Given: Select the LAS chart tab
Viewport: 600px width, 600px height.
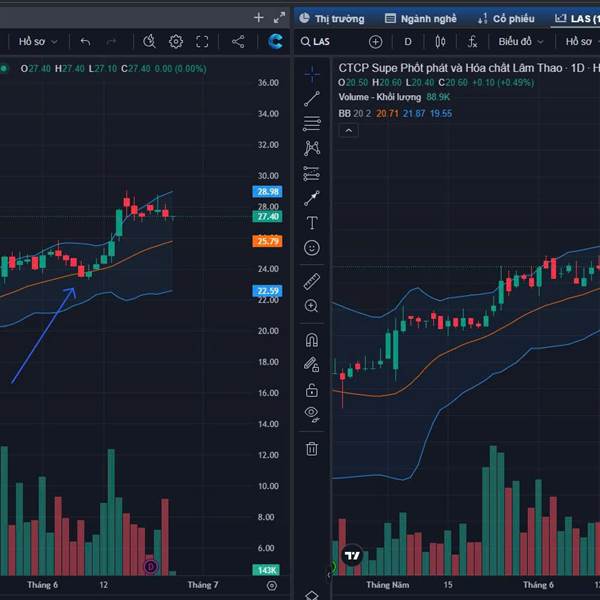Looking at the screenshot, I should click(x=577, y=18).
